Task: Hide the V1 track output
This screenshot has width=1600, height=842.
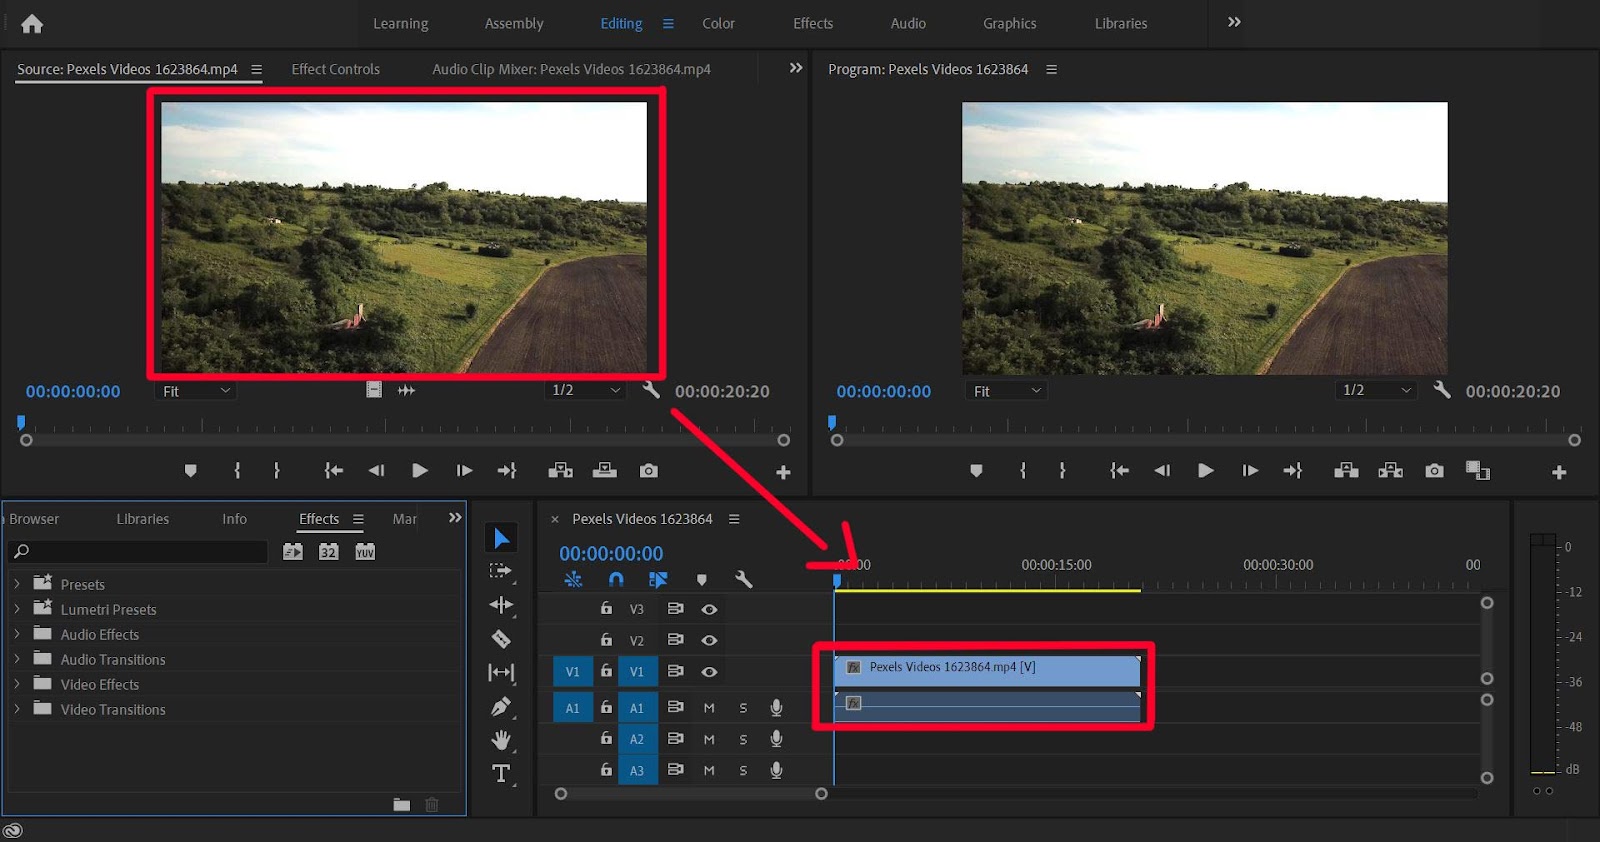Action: (709, 672)
